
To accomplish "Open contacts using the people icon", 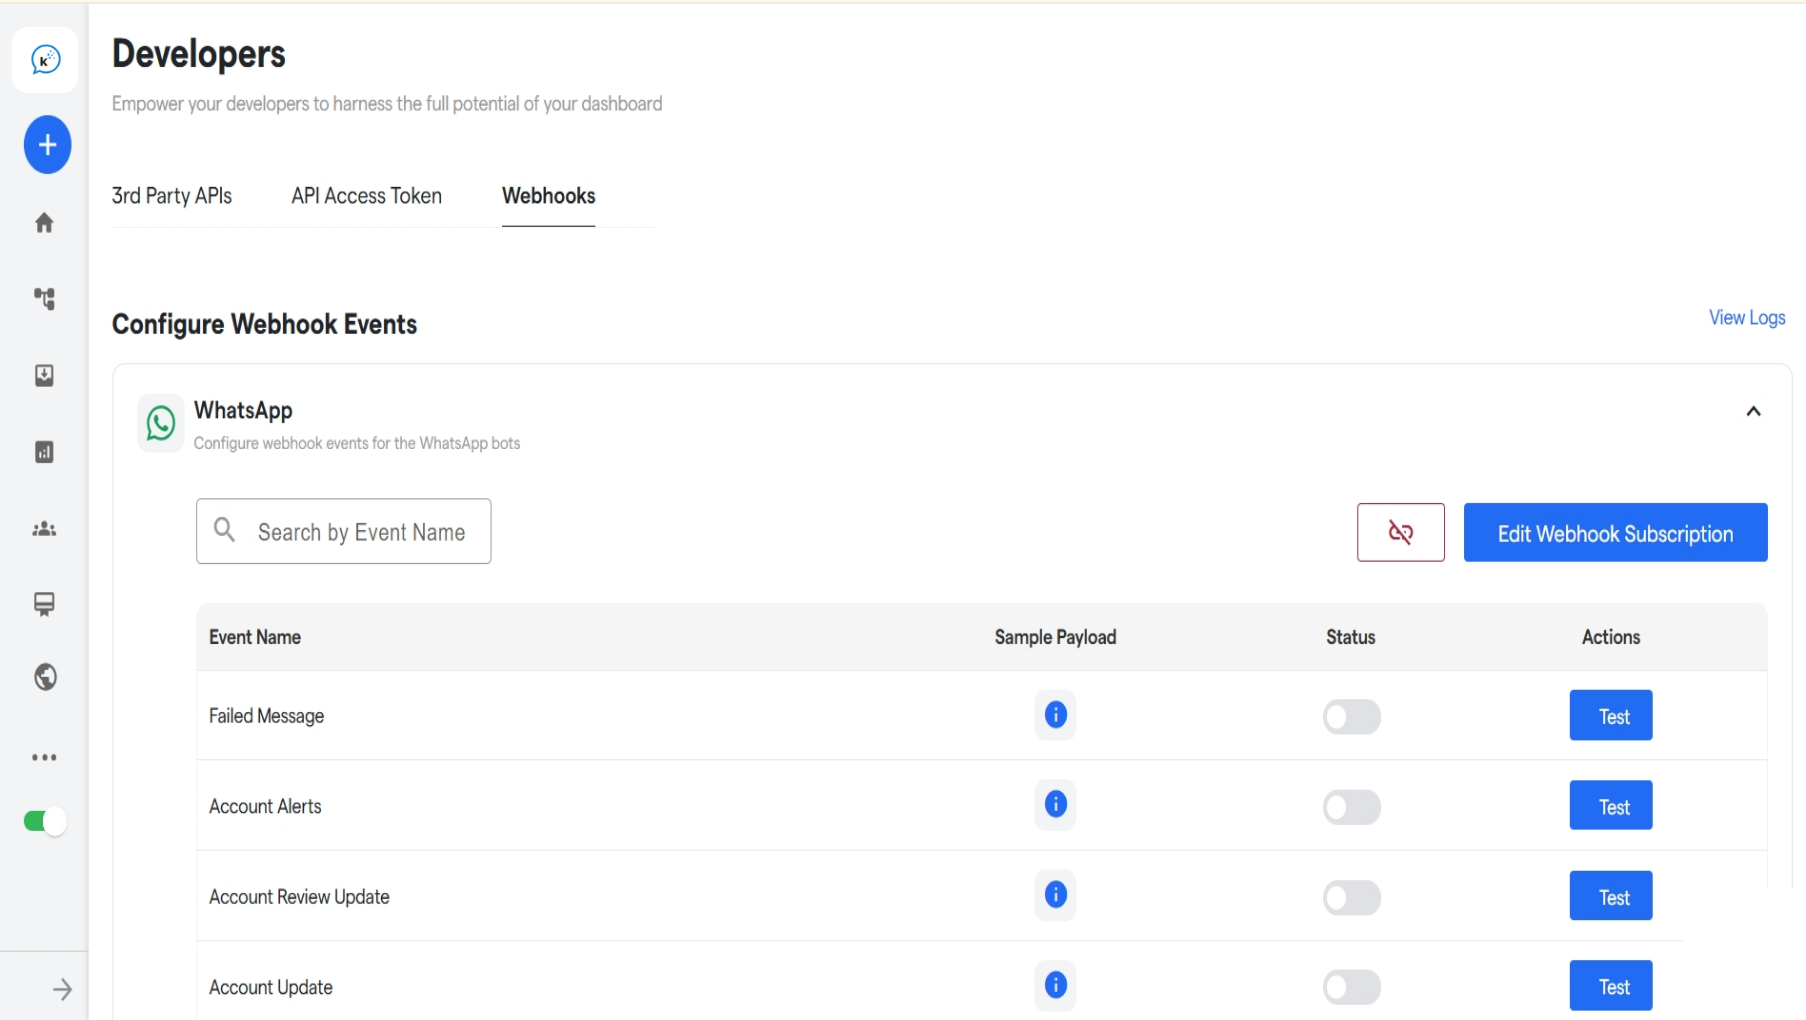I will click(44, 529).
